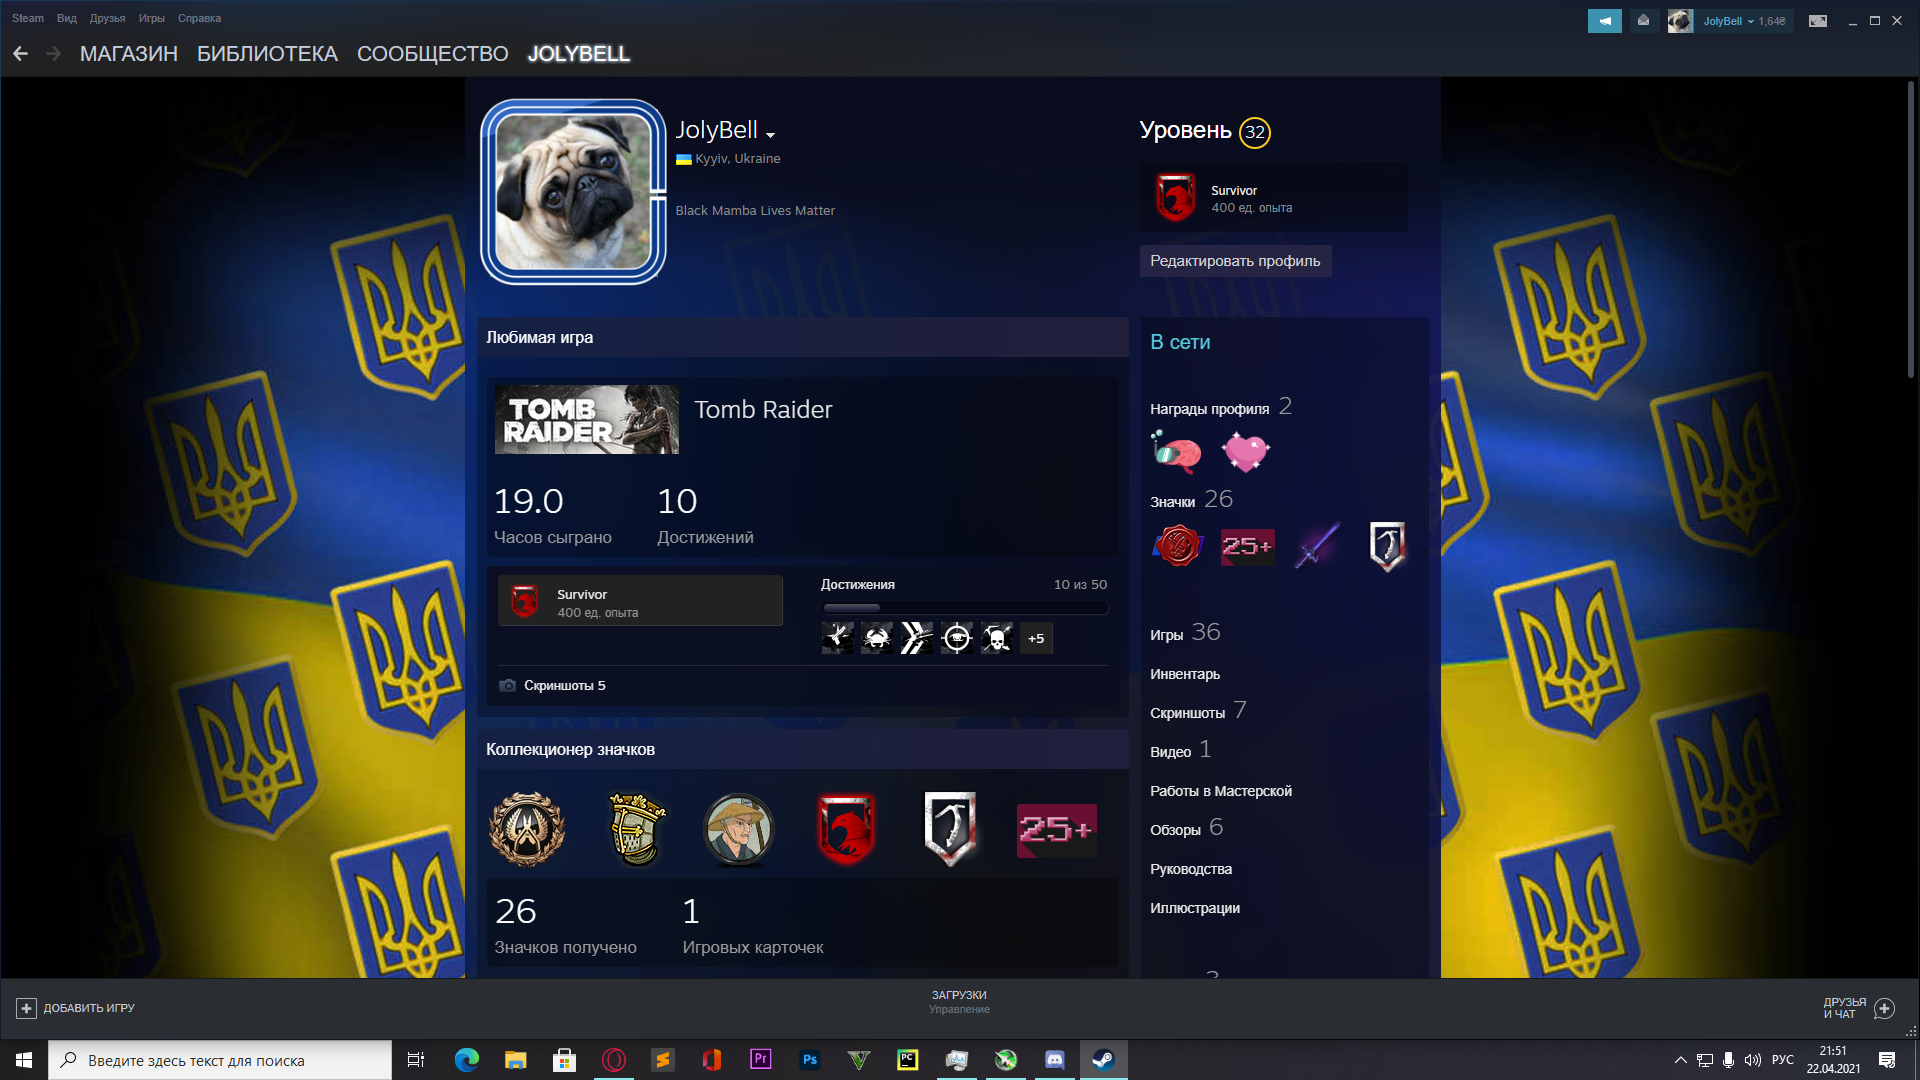Open Руководства link
1920x1080 pixels.
1191,869
